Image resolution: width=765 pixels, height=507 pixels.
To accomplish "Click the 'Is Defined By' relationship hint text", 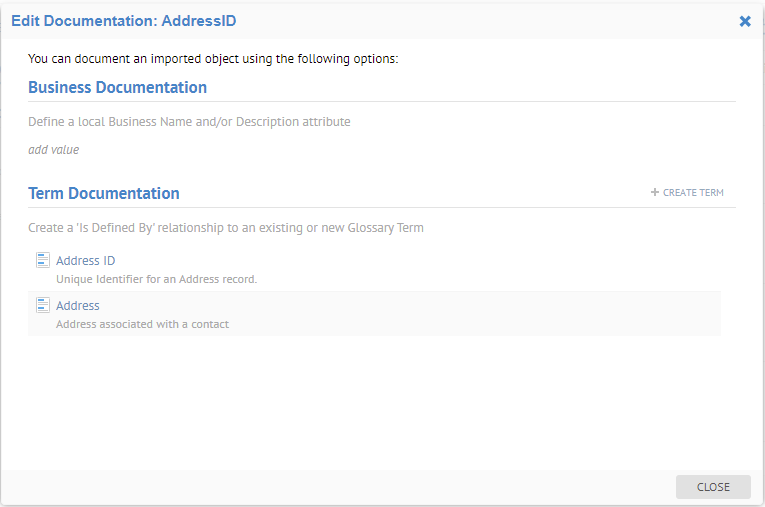I will [225, 228].
